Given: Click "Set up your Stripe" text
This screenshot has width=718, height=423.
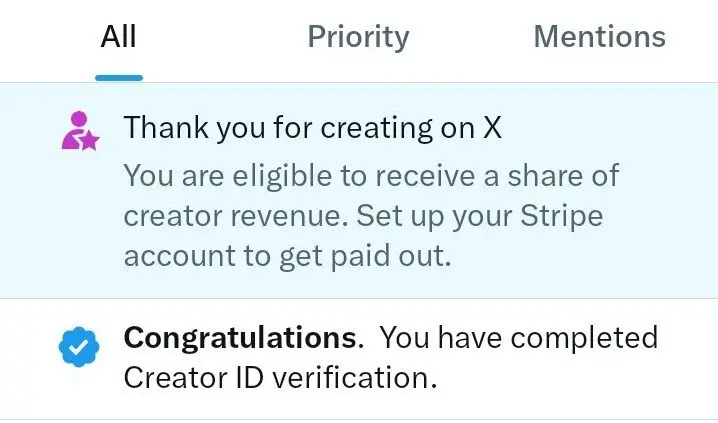Looking at the screenshot, I should pyautogui.click(x=479, y=216).
